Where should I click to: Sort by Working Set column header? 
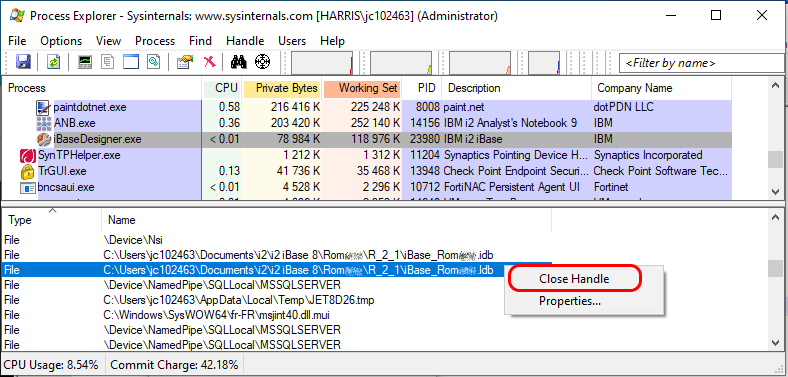pyautogui.click(x=362, y=88)
